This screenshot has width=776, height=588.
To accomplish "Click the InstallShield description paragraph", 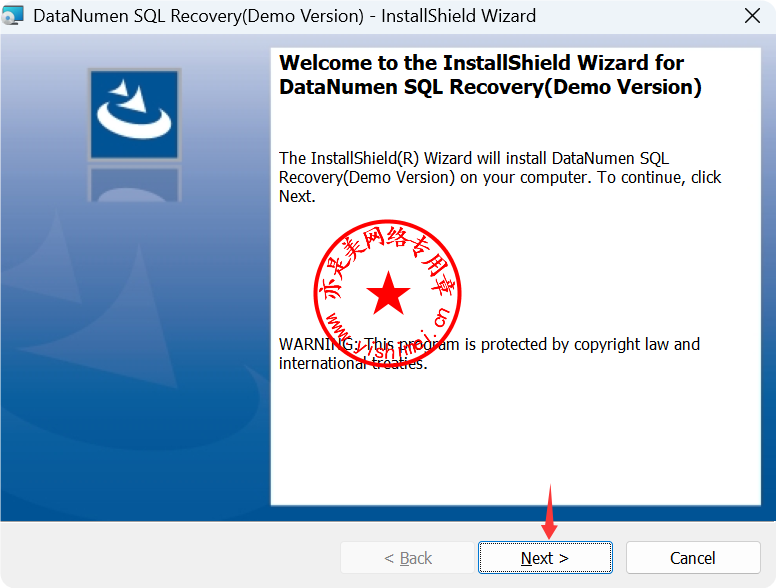I will [500, 177].
